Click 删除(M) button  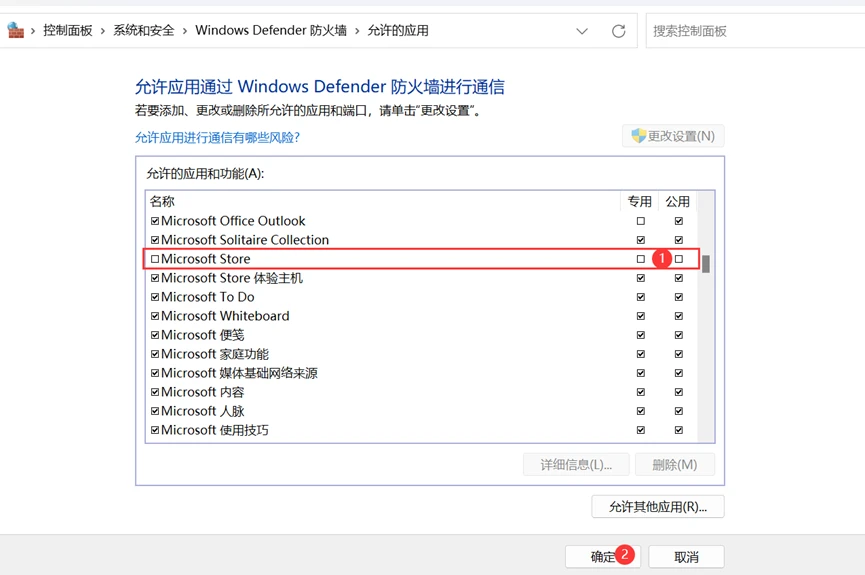point(675,465)
